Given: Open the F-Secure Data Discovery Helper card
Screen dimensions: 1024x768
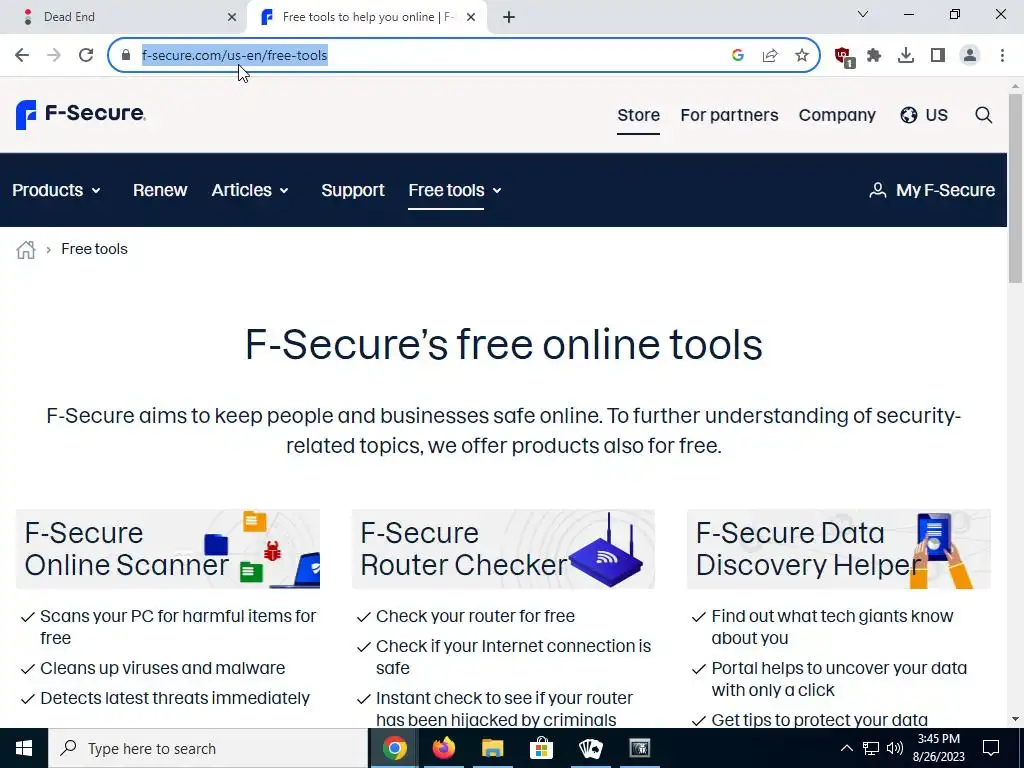Looking at the screenshot, I should point(839,549).
